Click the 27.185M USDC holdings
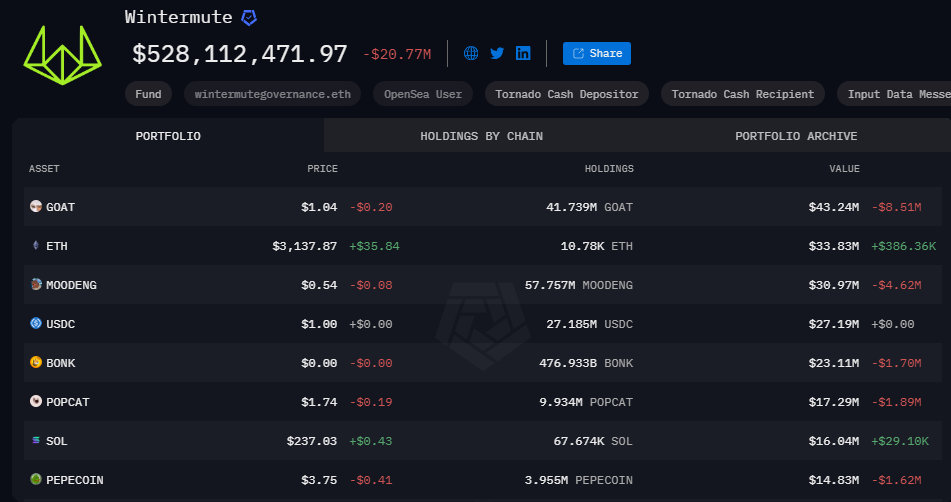The height and width of the screenshot is (502, 951). (590, 324)
